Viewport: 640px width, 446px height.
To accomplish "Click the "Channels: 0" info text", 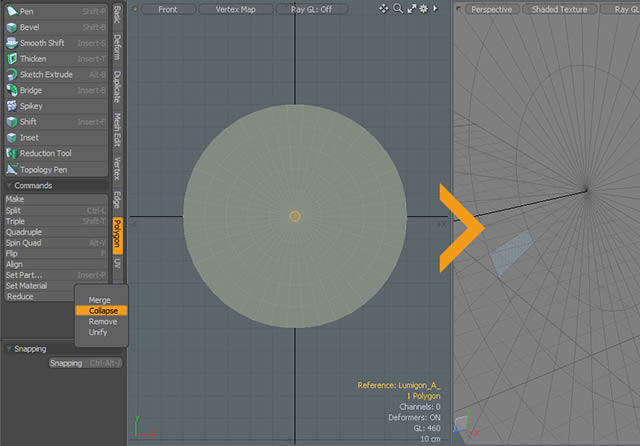I will [x=420, y=407].
